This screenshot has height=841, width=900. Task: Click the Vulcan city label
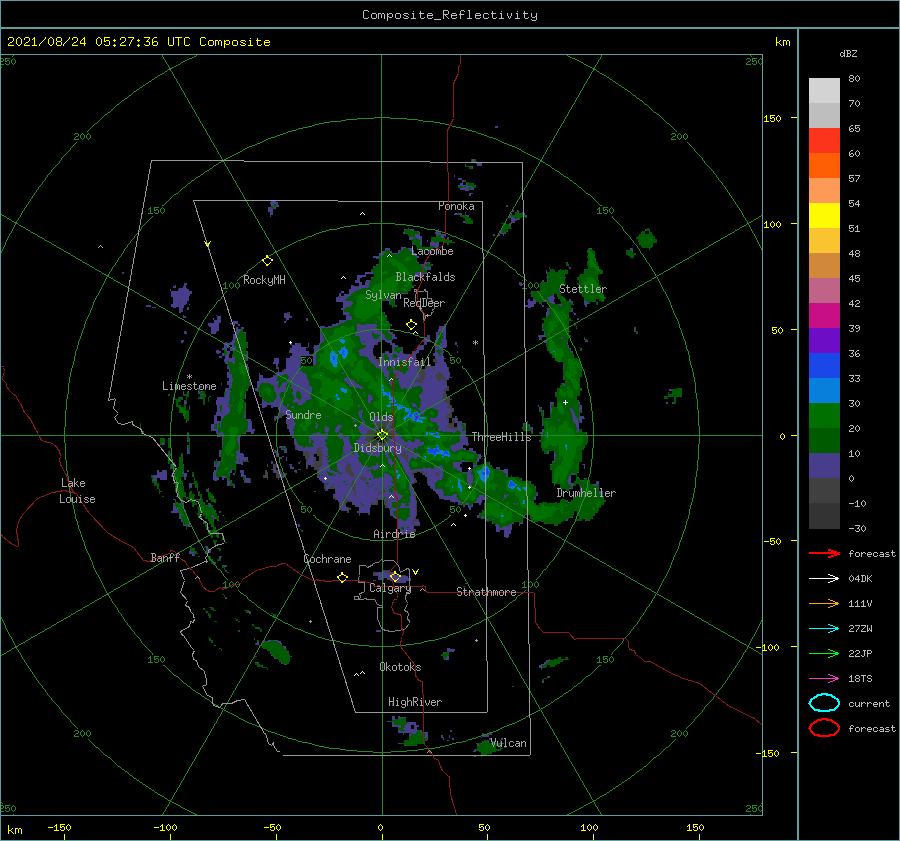[509, 743]
